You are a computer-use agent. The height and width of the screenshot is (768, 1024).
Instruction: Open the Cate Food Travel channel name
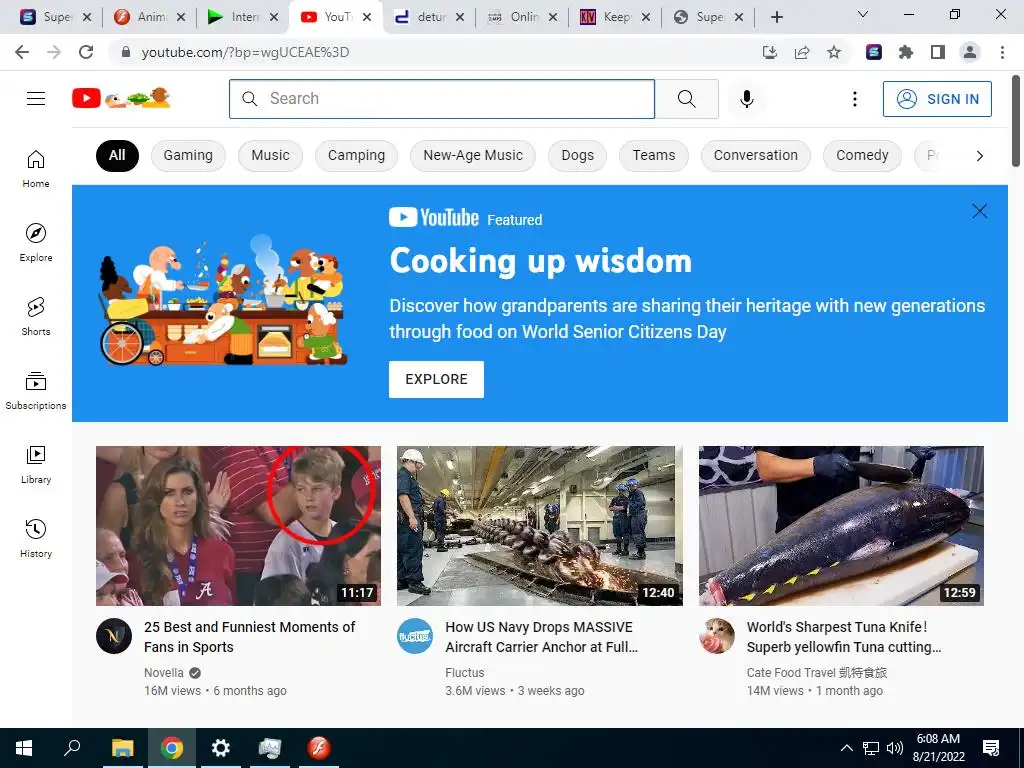817,673
